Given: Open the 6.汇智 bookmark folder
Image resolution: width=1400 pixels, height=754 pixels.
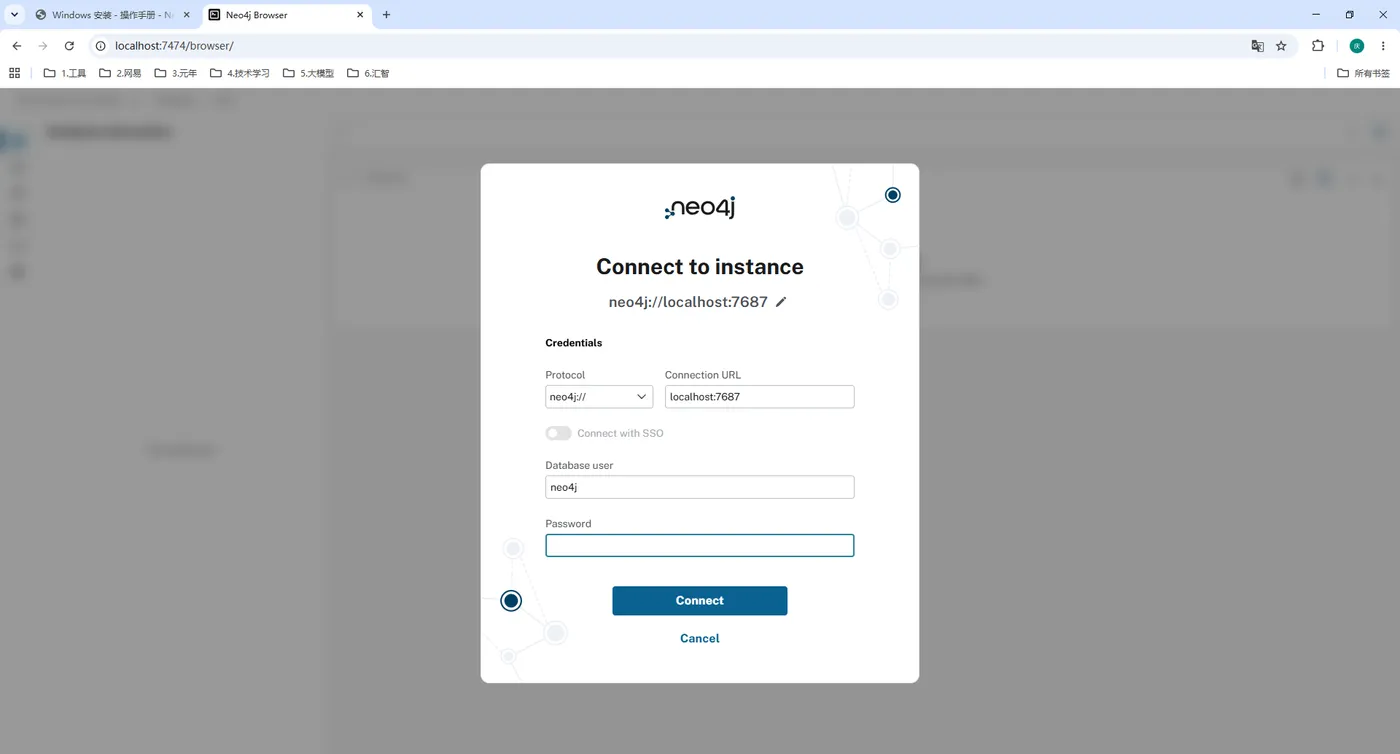Looking at the screenshot, I should (368, 73).
